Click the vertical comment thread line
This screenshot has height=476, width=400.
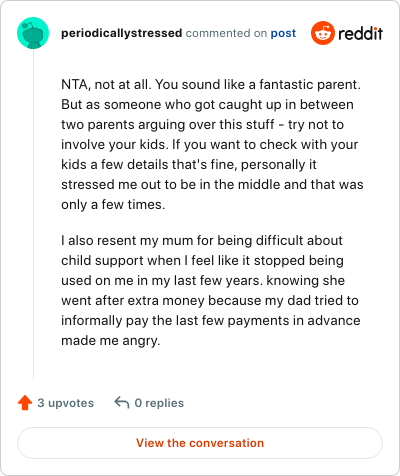pos(33,214)
